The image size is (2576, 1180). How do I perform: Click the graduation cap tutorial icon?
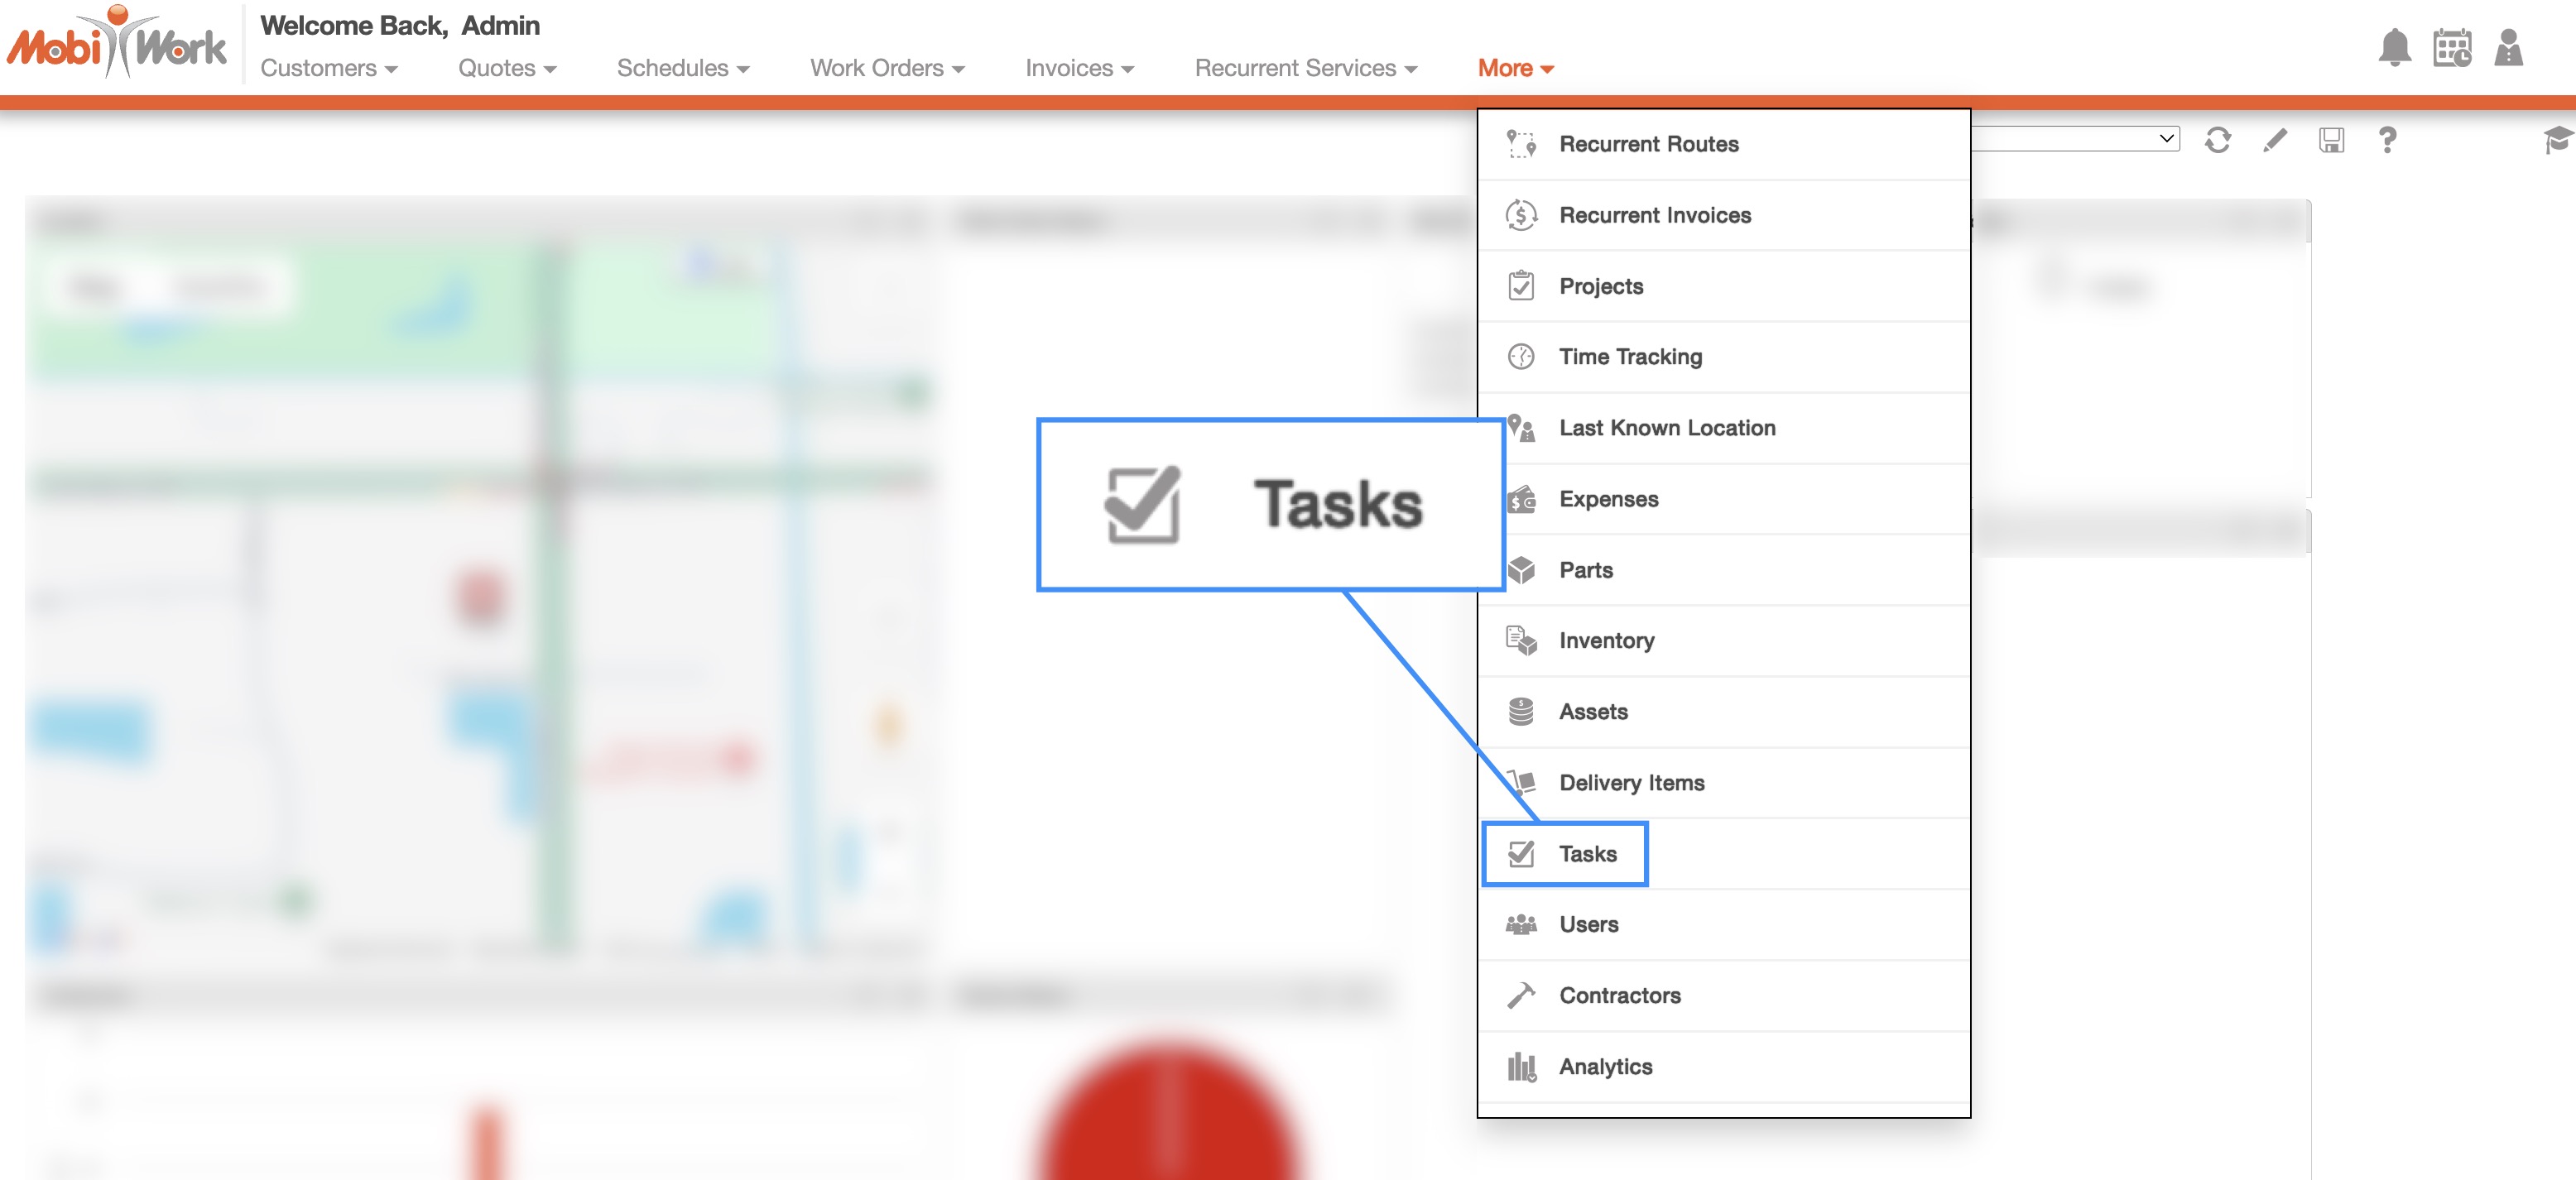tap(2557, 140)
